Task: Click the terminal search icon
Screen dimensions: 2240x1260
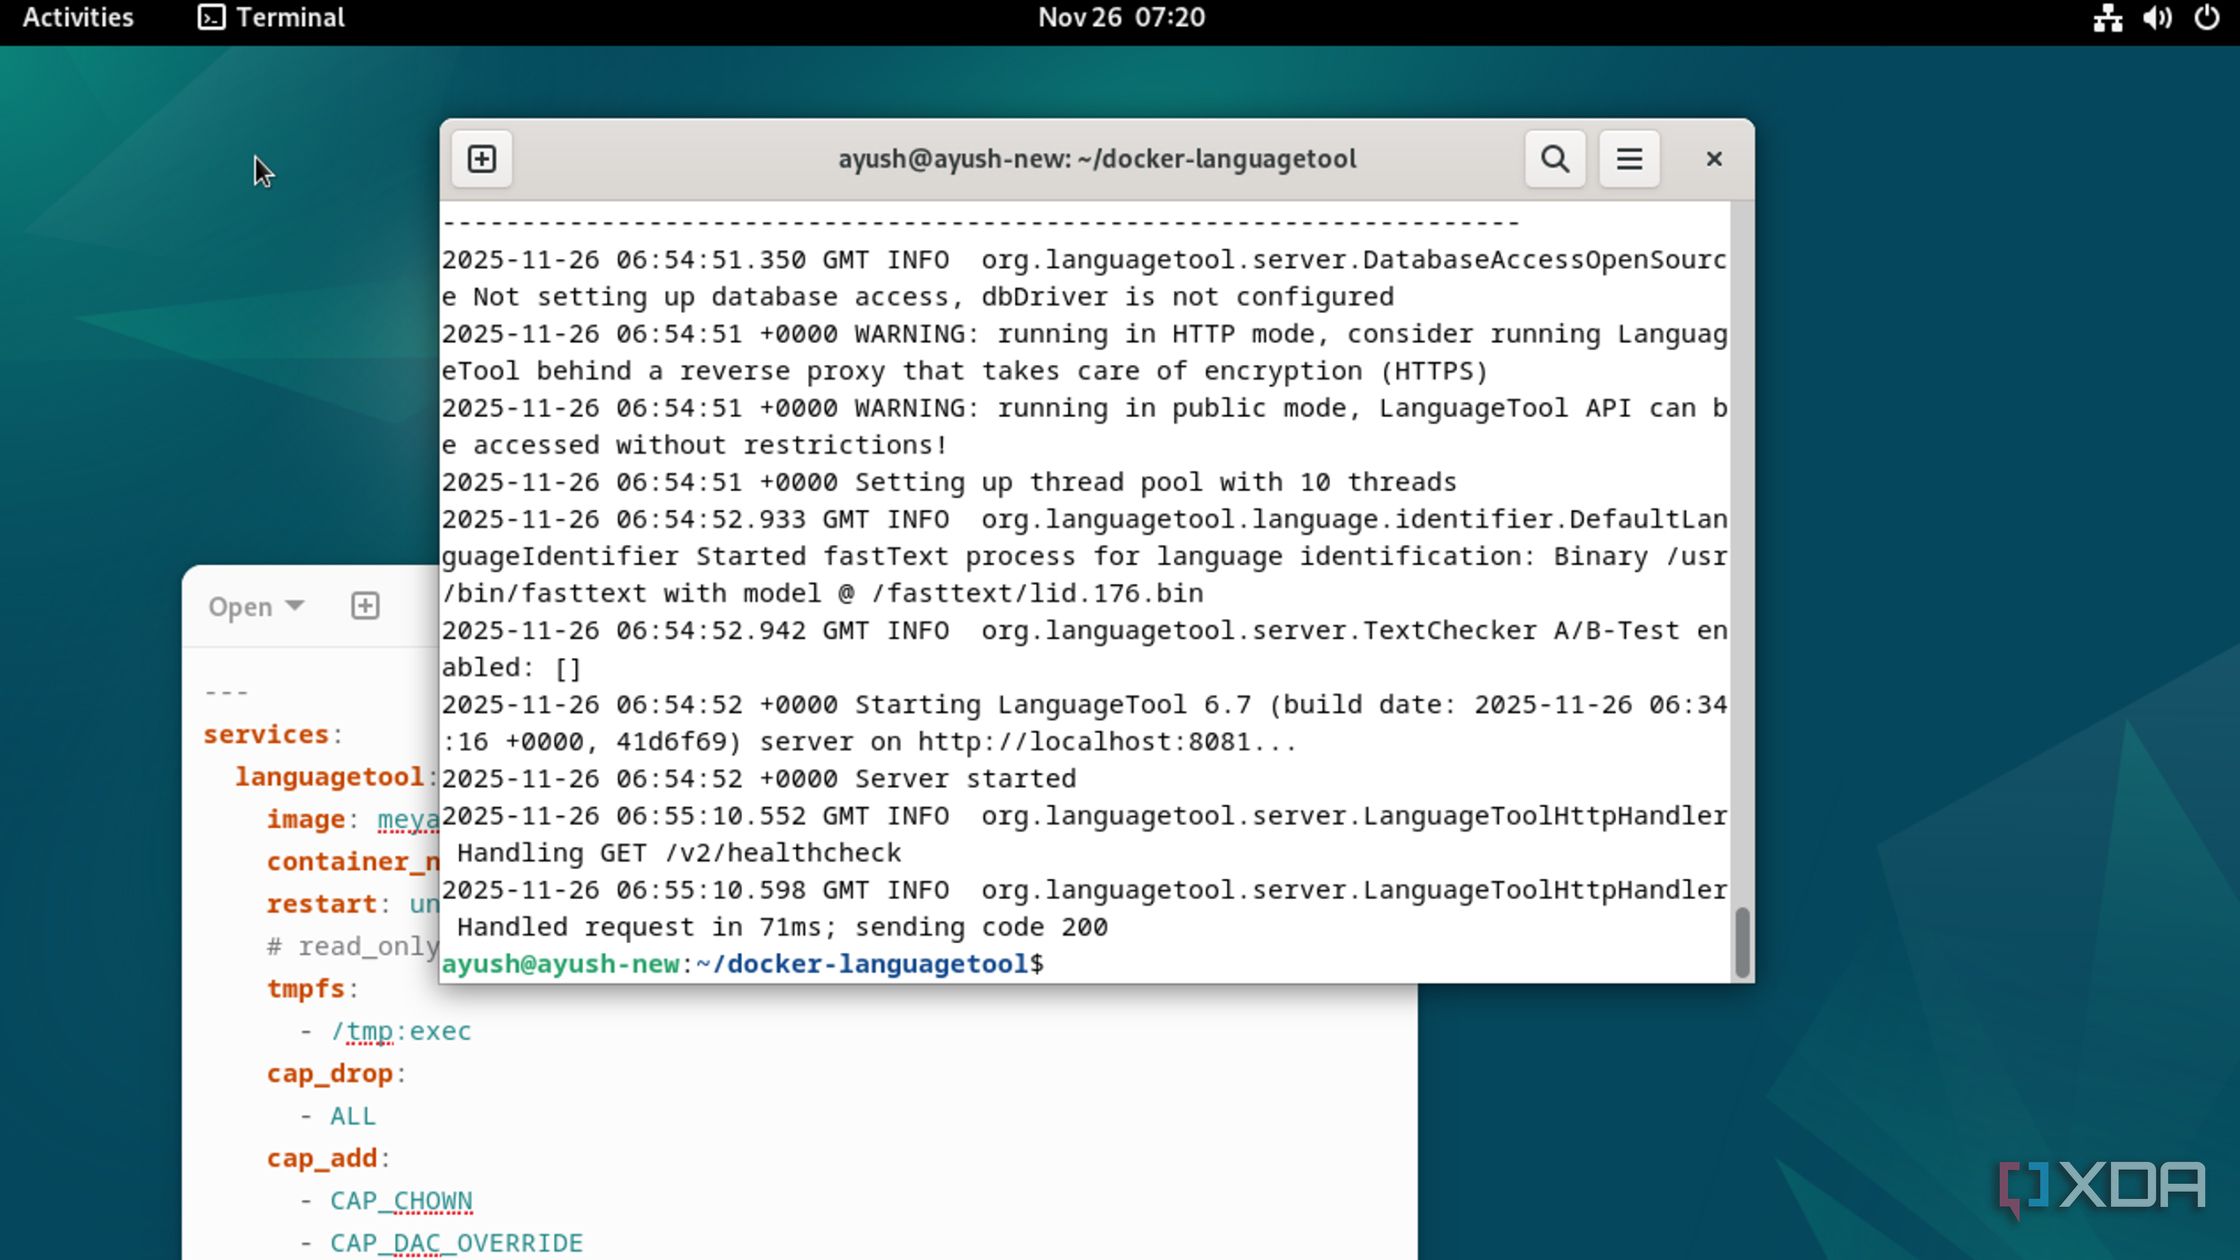Action: point(1554,159)
